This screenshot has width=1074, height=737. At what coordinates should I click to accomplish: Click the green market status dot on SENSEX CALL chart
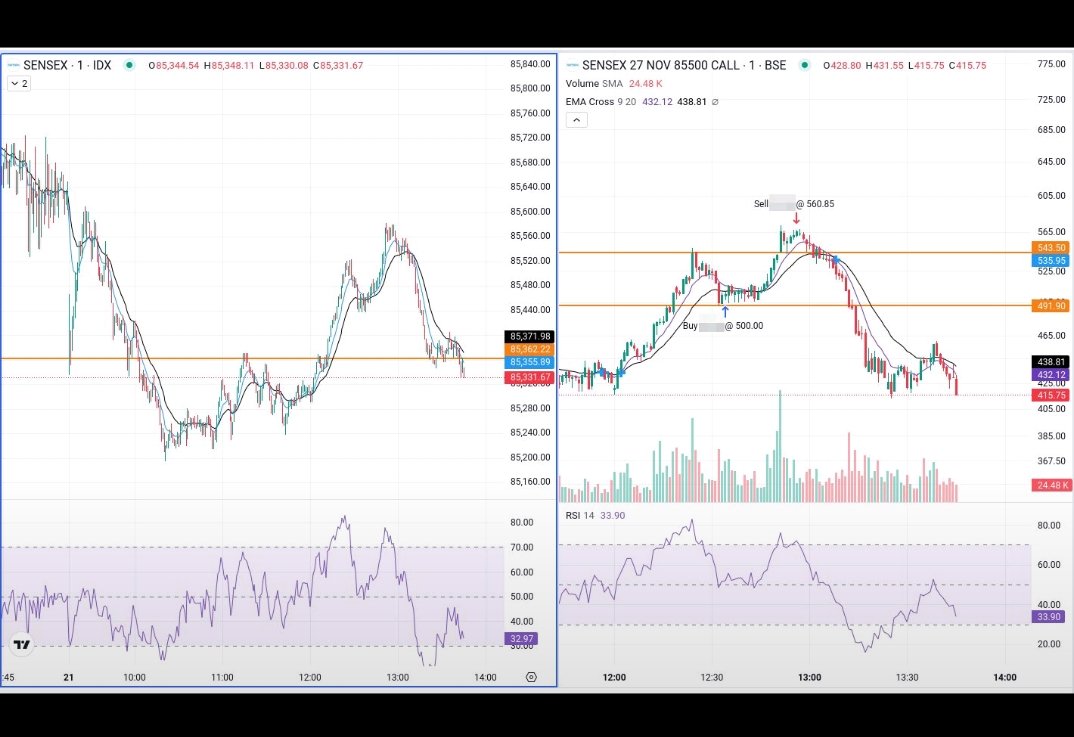click(x=805, y=65)
